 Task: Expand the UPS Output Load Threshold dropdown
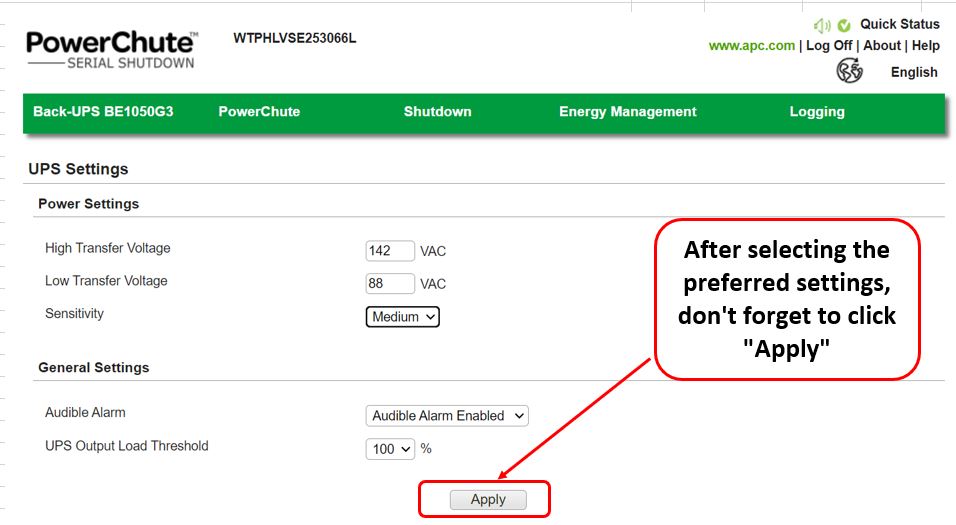(x=390, y=449)
